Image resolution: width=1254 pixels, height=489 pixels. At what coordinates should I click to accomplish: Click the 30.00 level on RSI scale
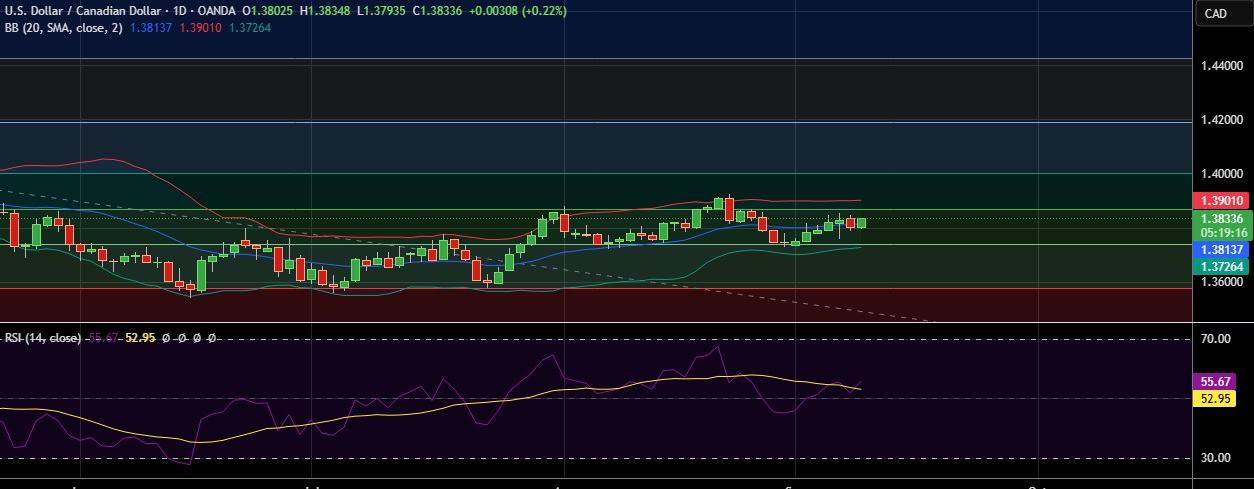(x=1215, y=458)
